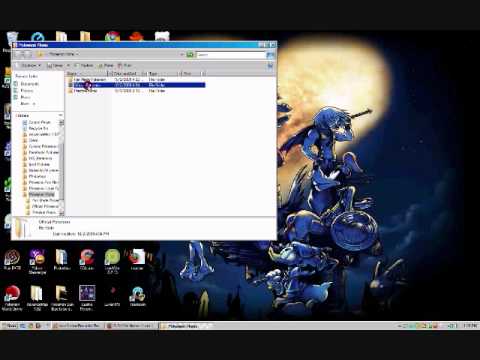Select Fan Made Pokemon subfolder in tree

click(x=42, y=200)
